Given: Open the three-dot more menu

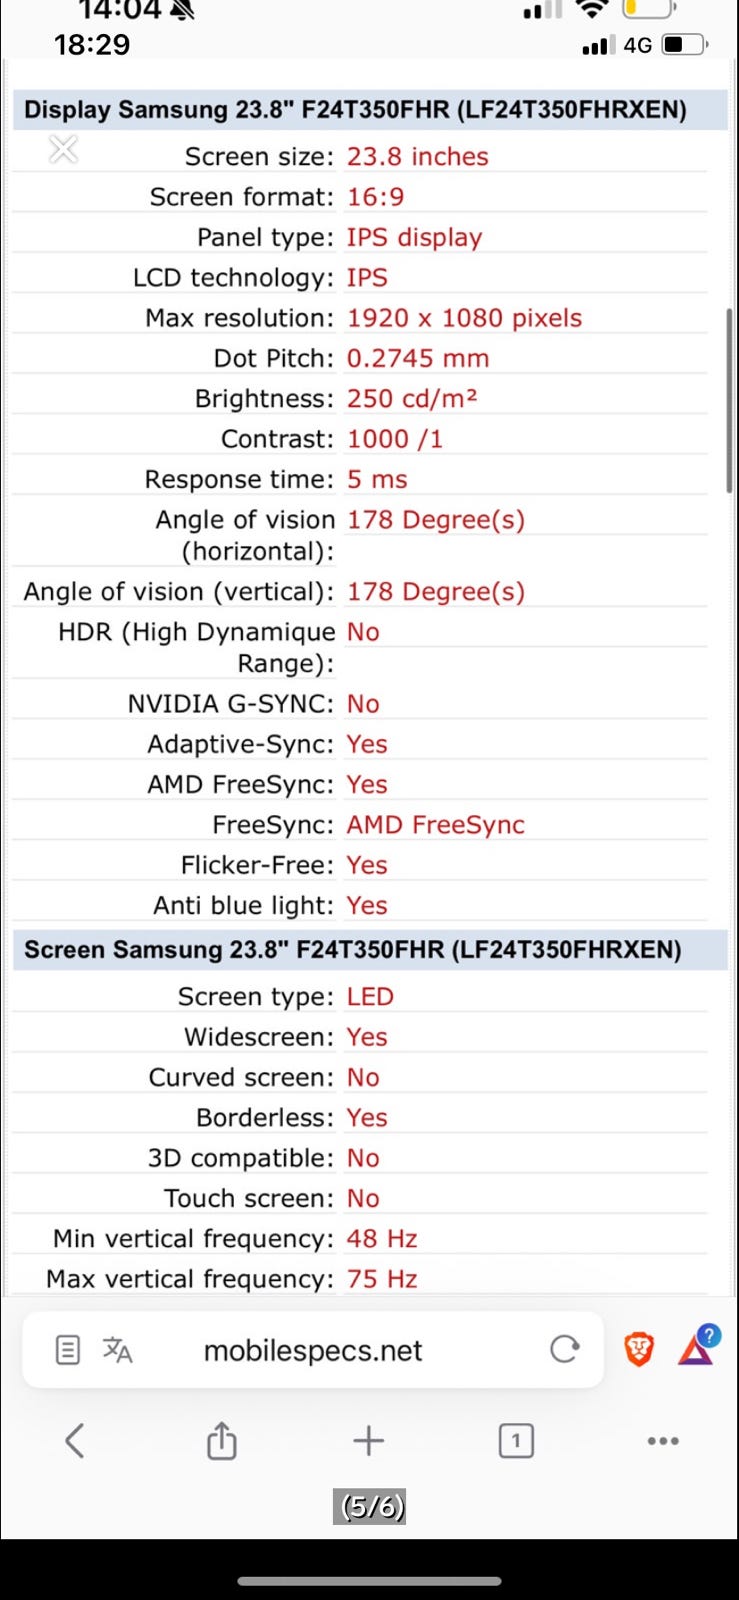Looking at the screenshot, I should 663,1441.
